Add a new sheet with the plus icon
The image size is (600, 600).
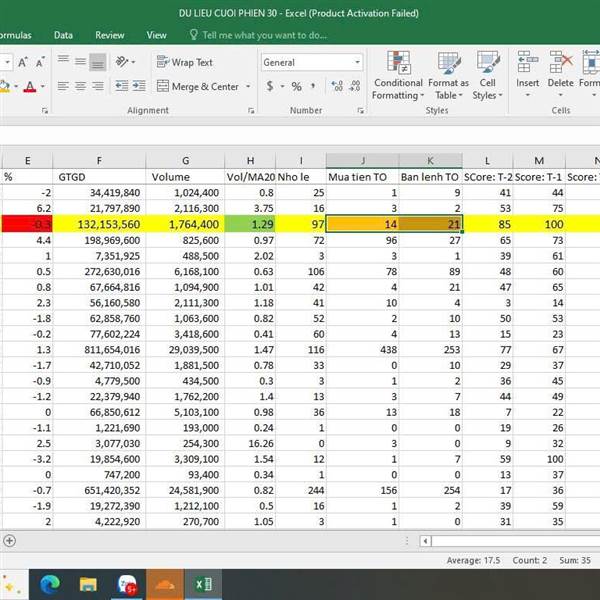[x=10, y=541]
